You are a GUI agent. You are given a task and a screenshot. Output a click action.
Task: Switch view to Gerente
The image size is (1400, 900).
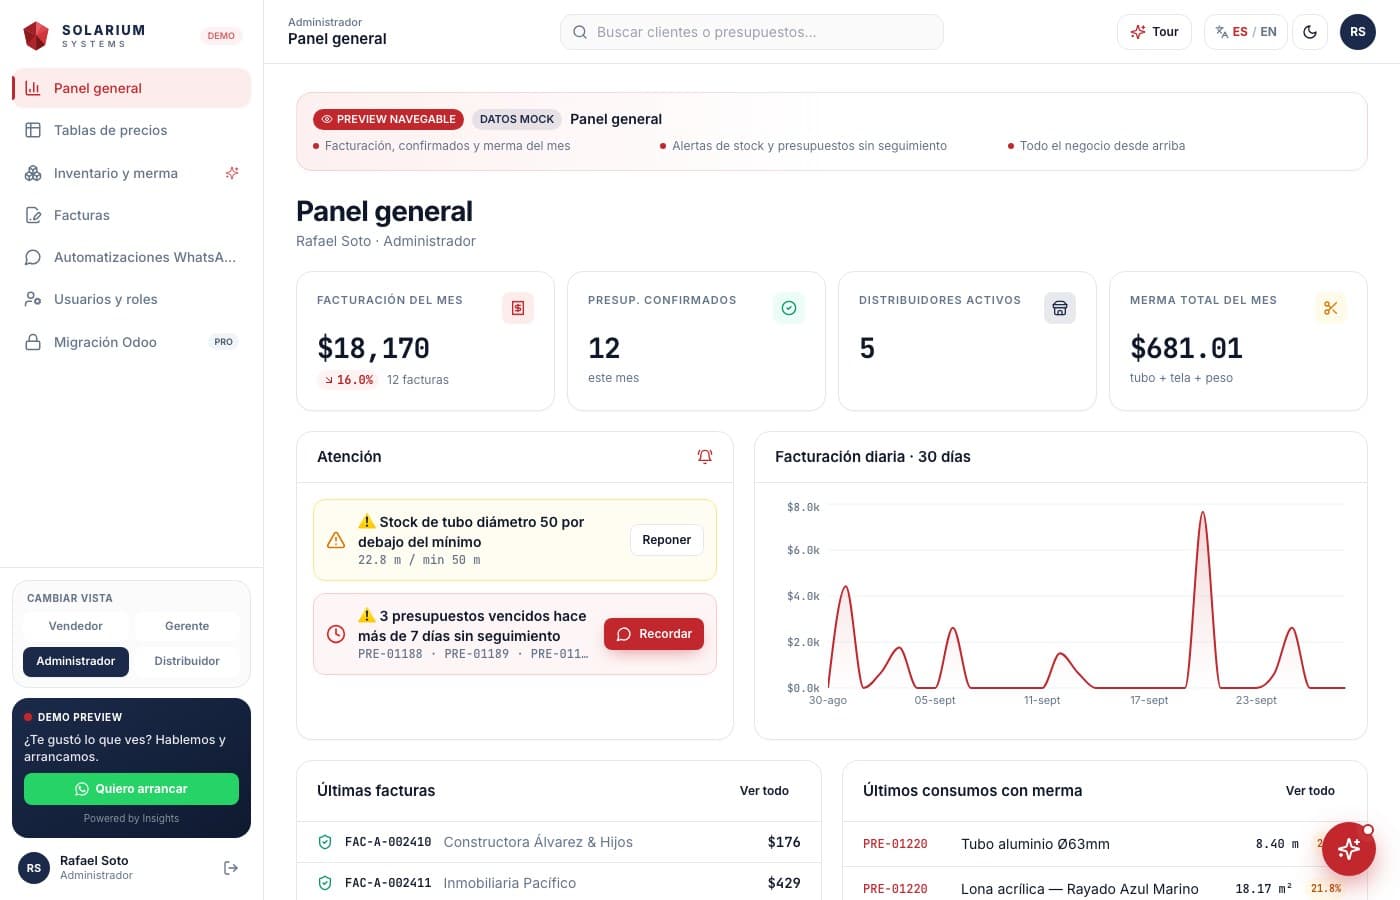click(x=187, y=626)
